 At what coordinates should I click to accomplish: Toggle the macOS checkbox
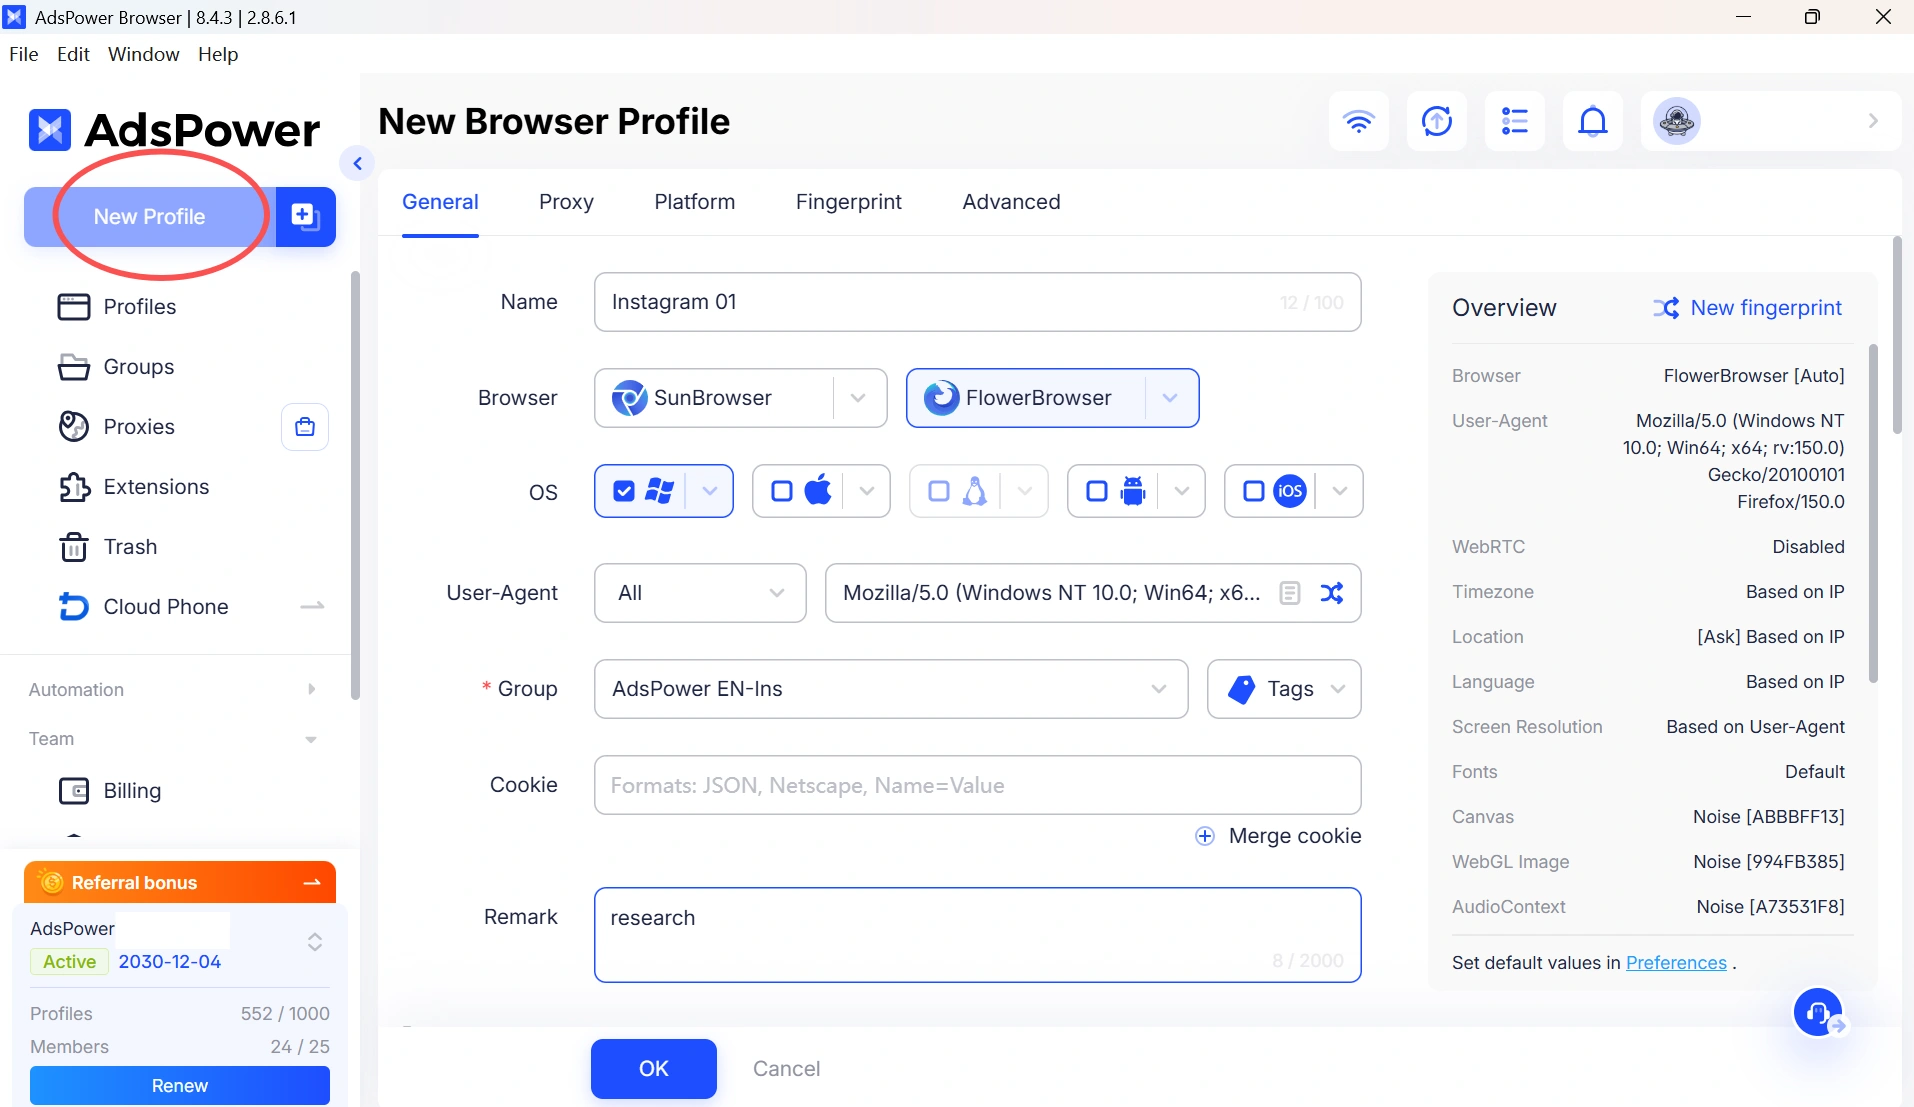[782, 491]
